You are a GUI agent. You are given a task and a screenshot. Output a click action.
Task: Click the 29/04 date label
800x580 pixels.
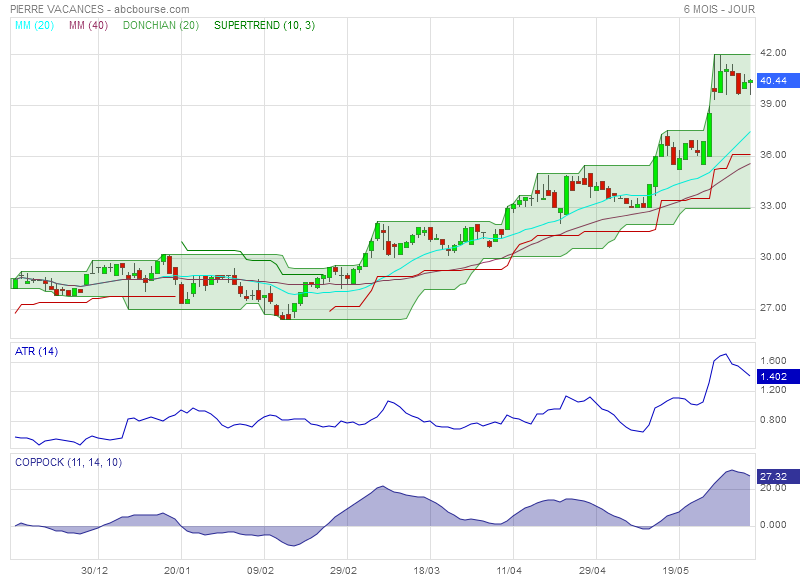[592, 570]
